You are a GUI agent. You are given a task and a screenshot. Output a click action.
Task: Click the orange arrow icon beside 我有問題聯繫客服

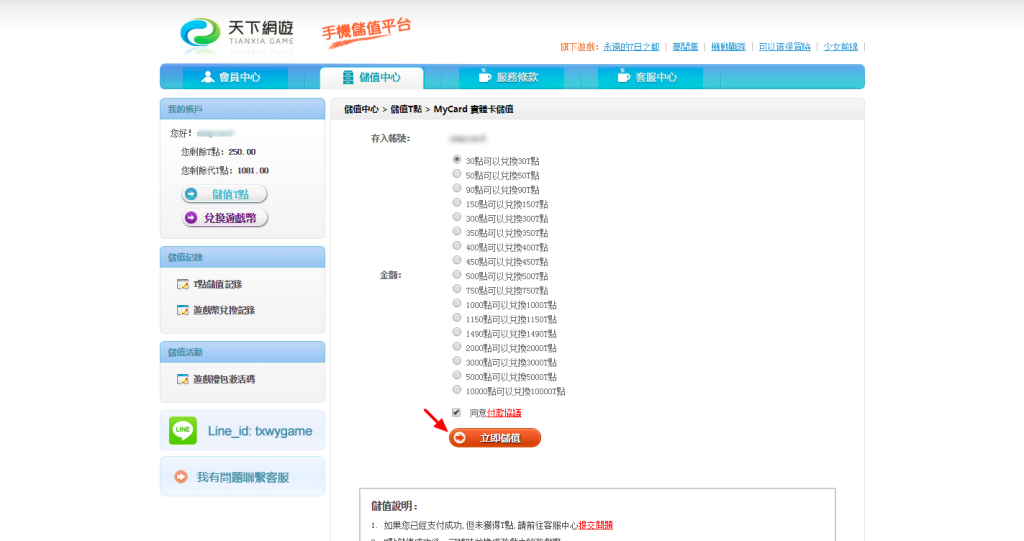tap(181, 477)
